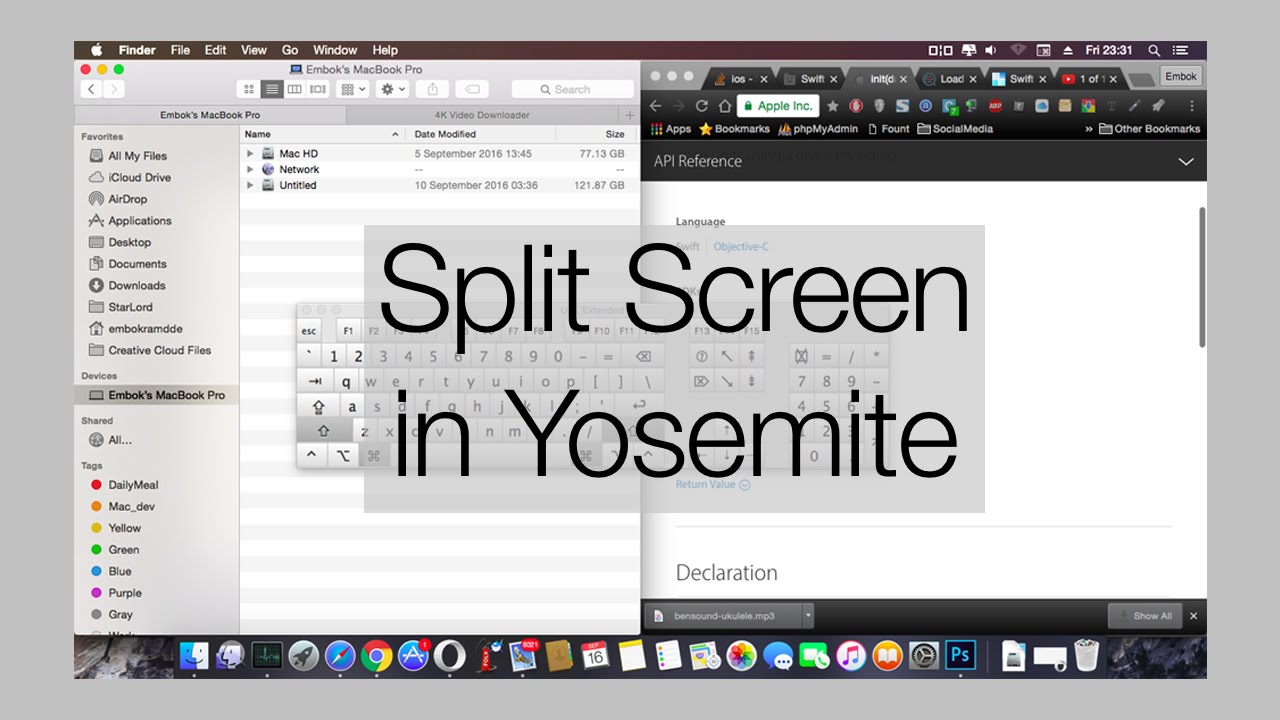Click the Embok profile button in Chrome

[1181, 76]
